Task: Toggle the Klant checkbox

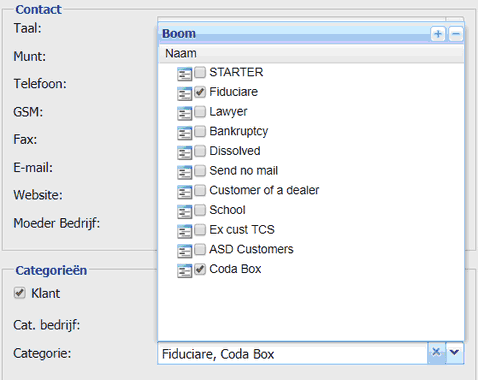Action: tap(20, 293)
